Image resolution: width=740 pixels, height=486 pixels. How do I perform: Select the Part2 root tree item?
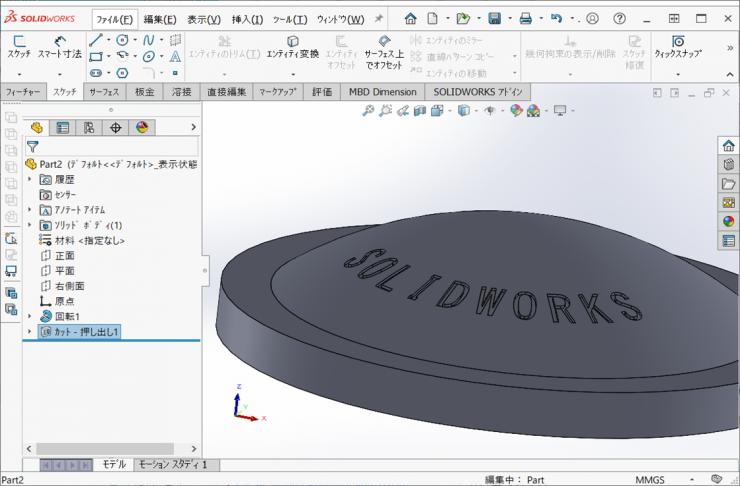(x=111, y=164)
